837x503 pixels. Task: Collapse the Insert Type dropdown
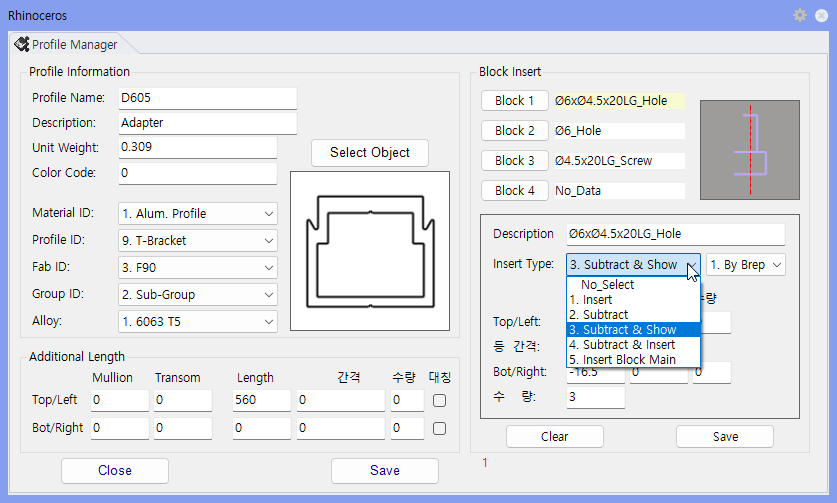633,265
